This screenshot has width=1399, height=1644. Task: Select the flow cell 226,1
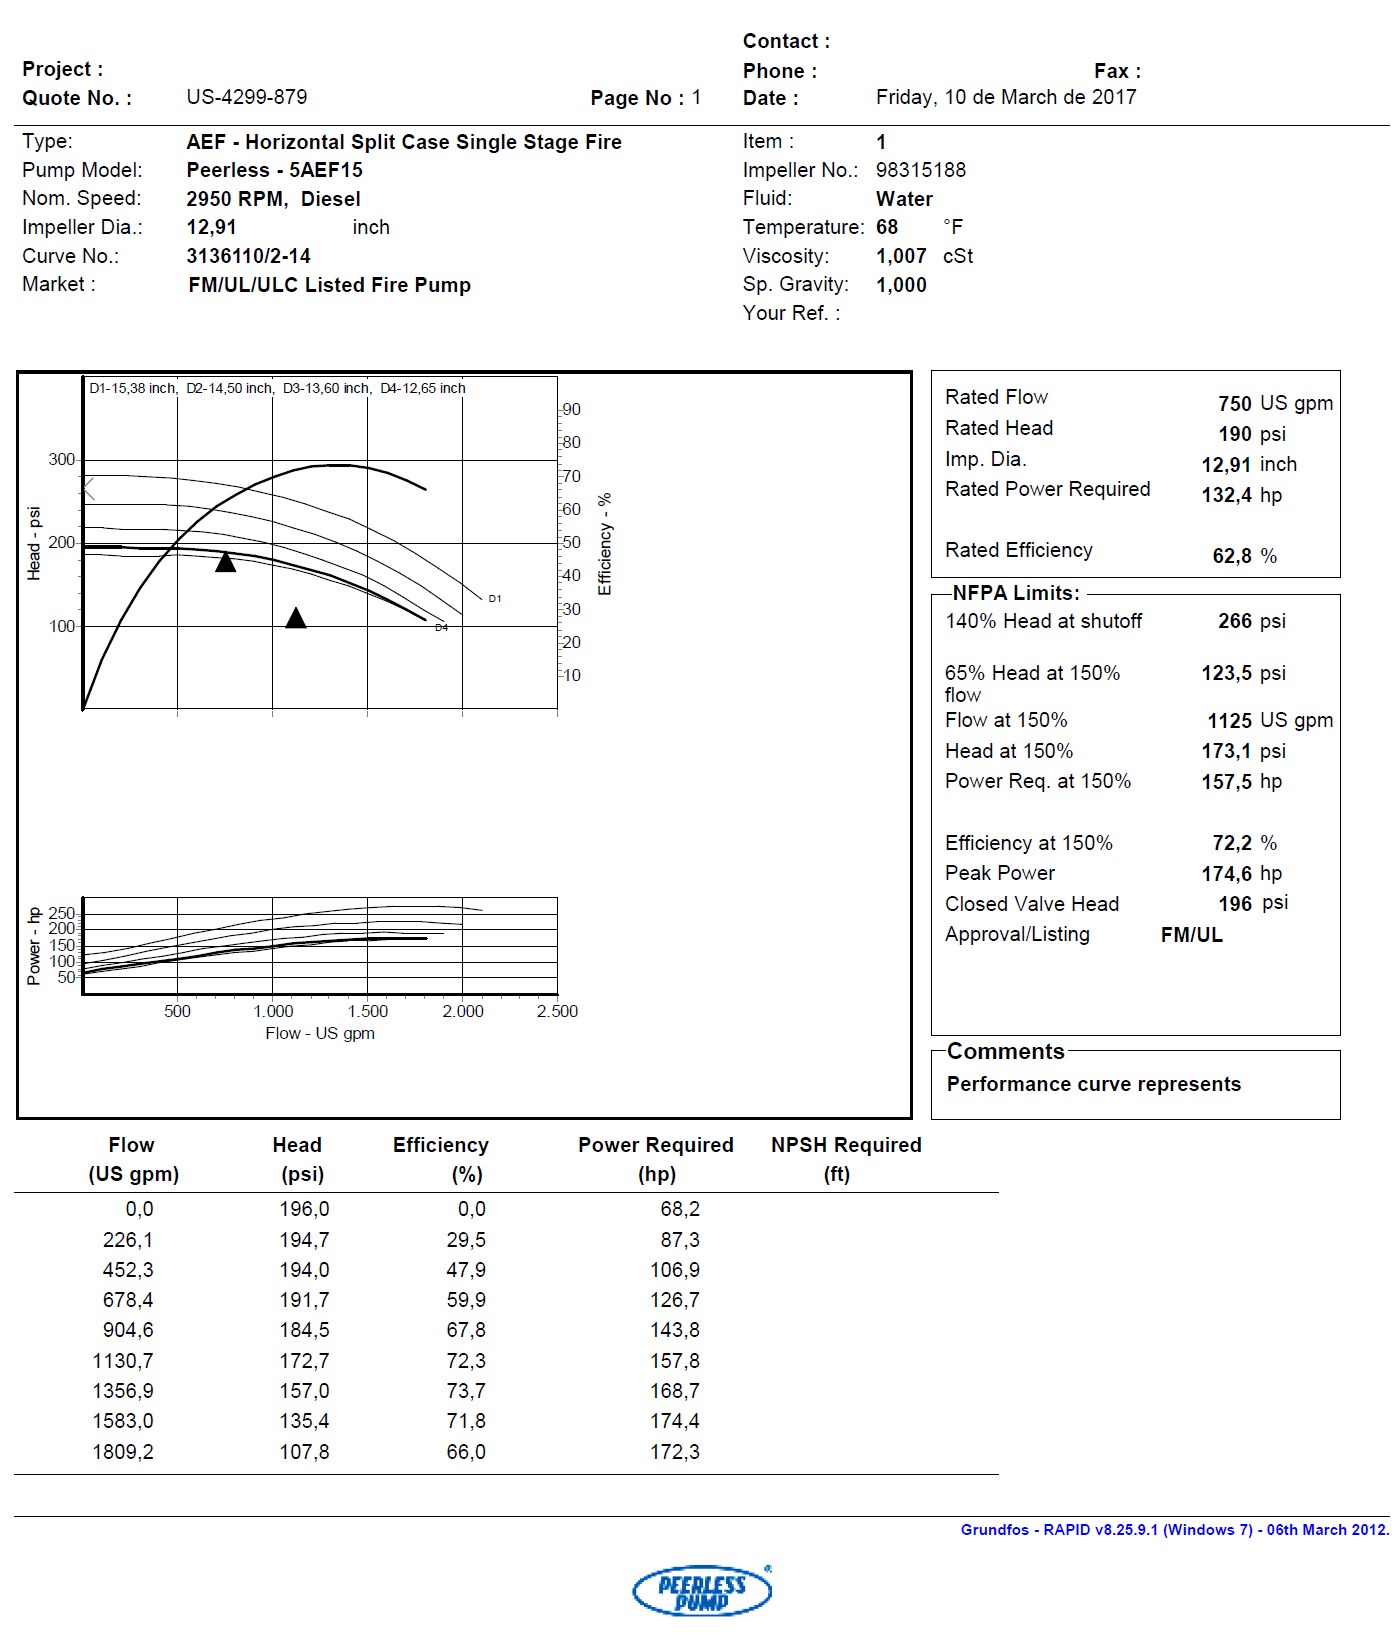[x=128, y=1240]
